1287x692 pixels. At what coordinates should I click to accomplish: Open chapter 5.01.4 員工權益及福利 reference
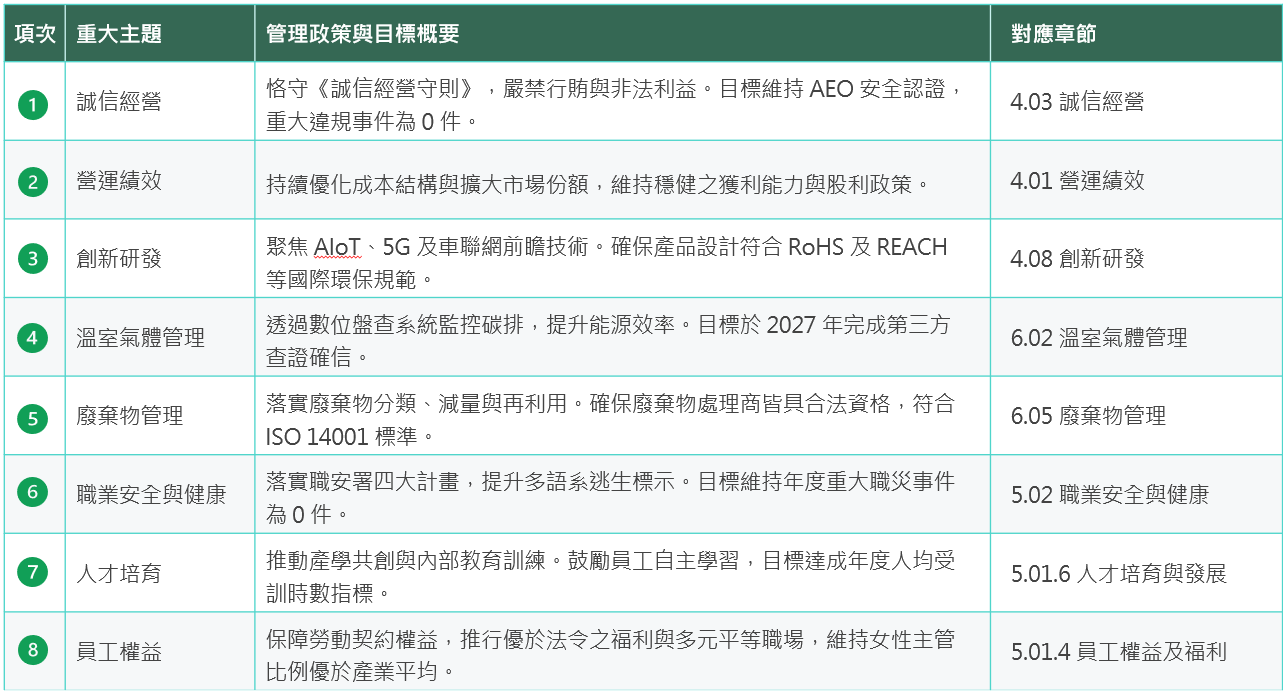click(x=1118, y=653)
